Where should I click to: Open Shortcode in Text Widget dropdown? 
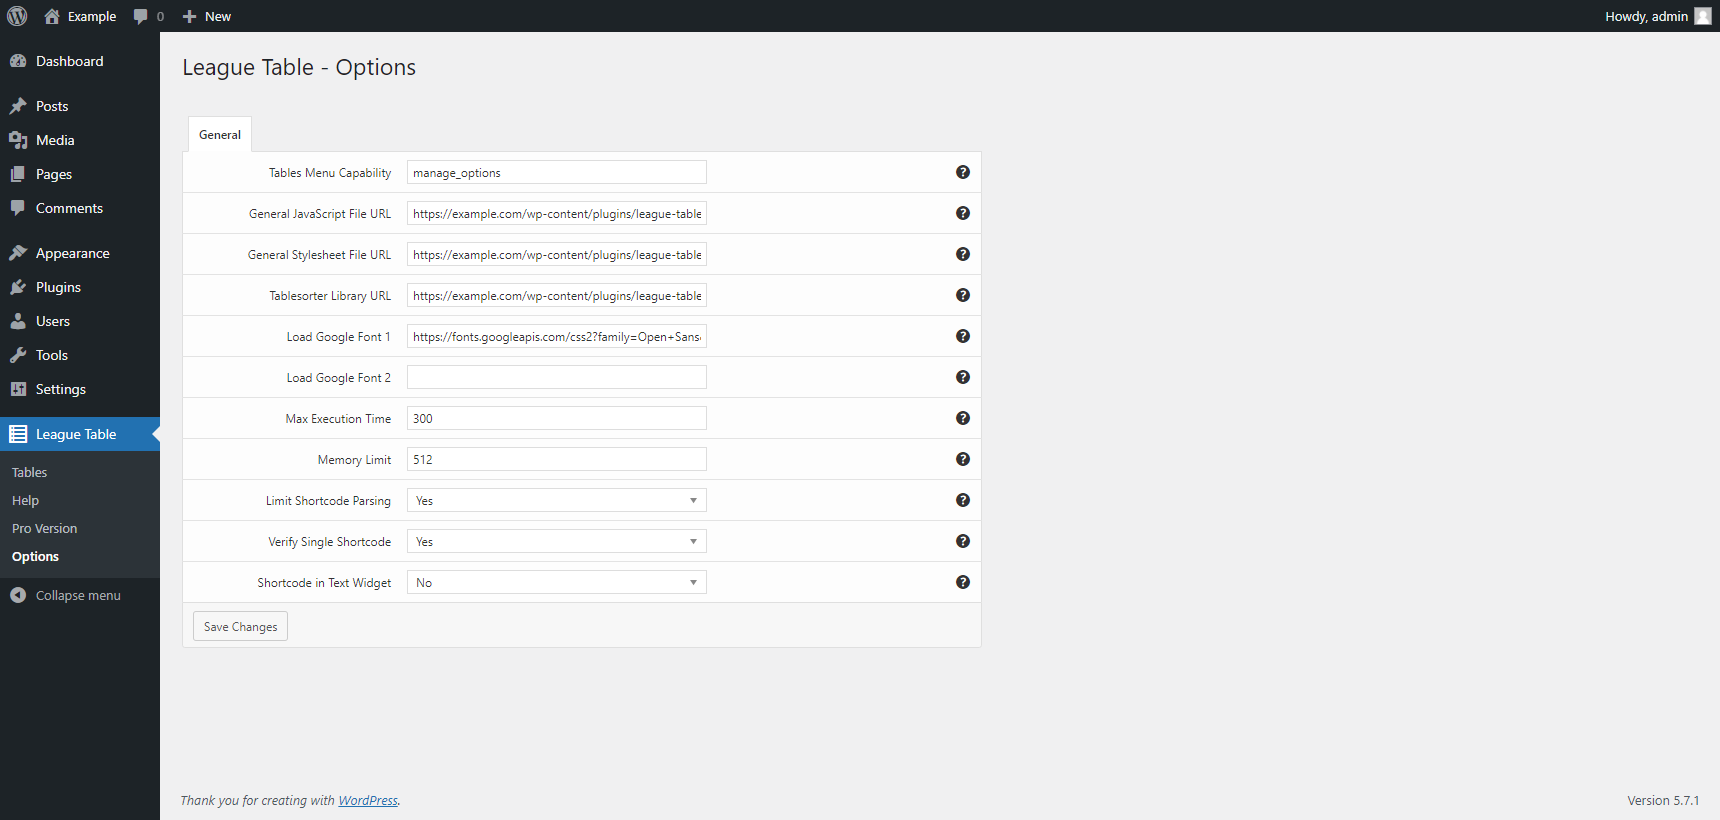[556, 582]
